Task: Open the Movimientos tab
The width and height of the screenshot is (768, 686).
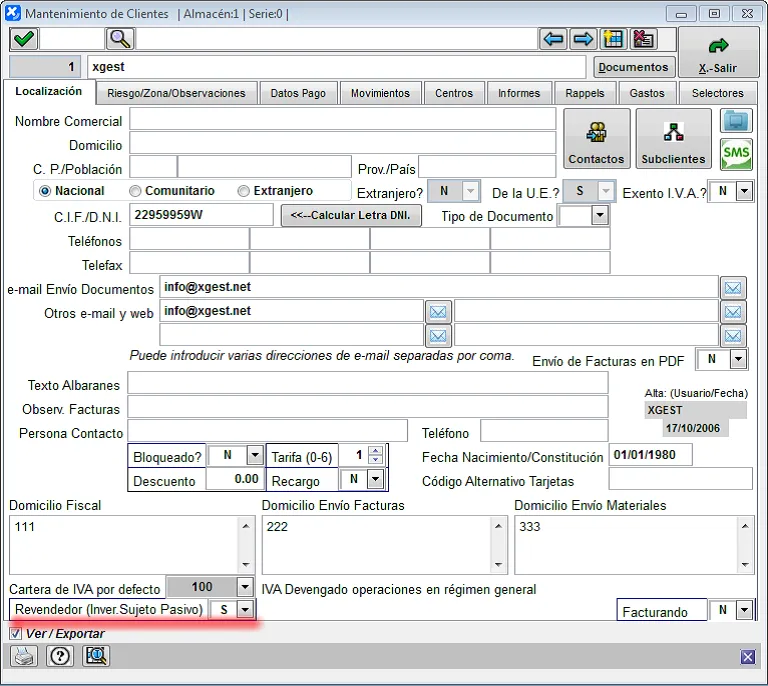Action: coord(380,93)
